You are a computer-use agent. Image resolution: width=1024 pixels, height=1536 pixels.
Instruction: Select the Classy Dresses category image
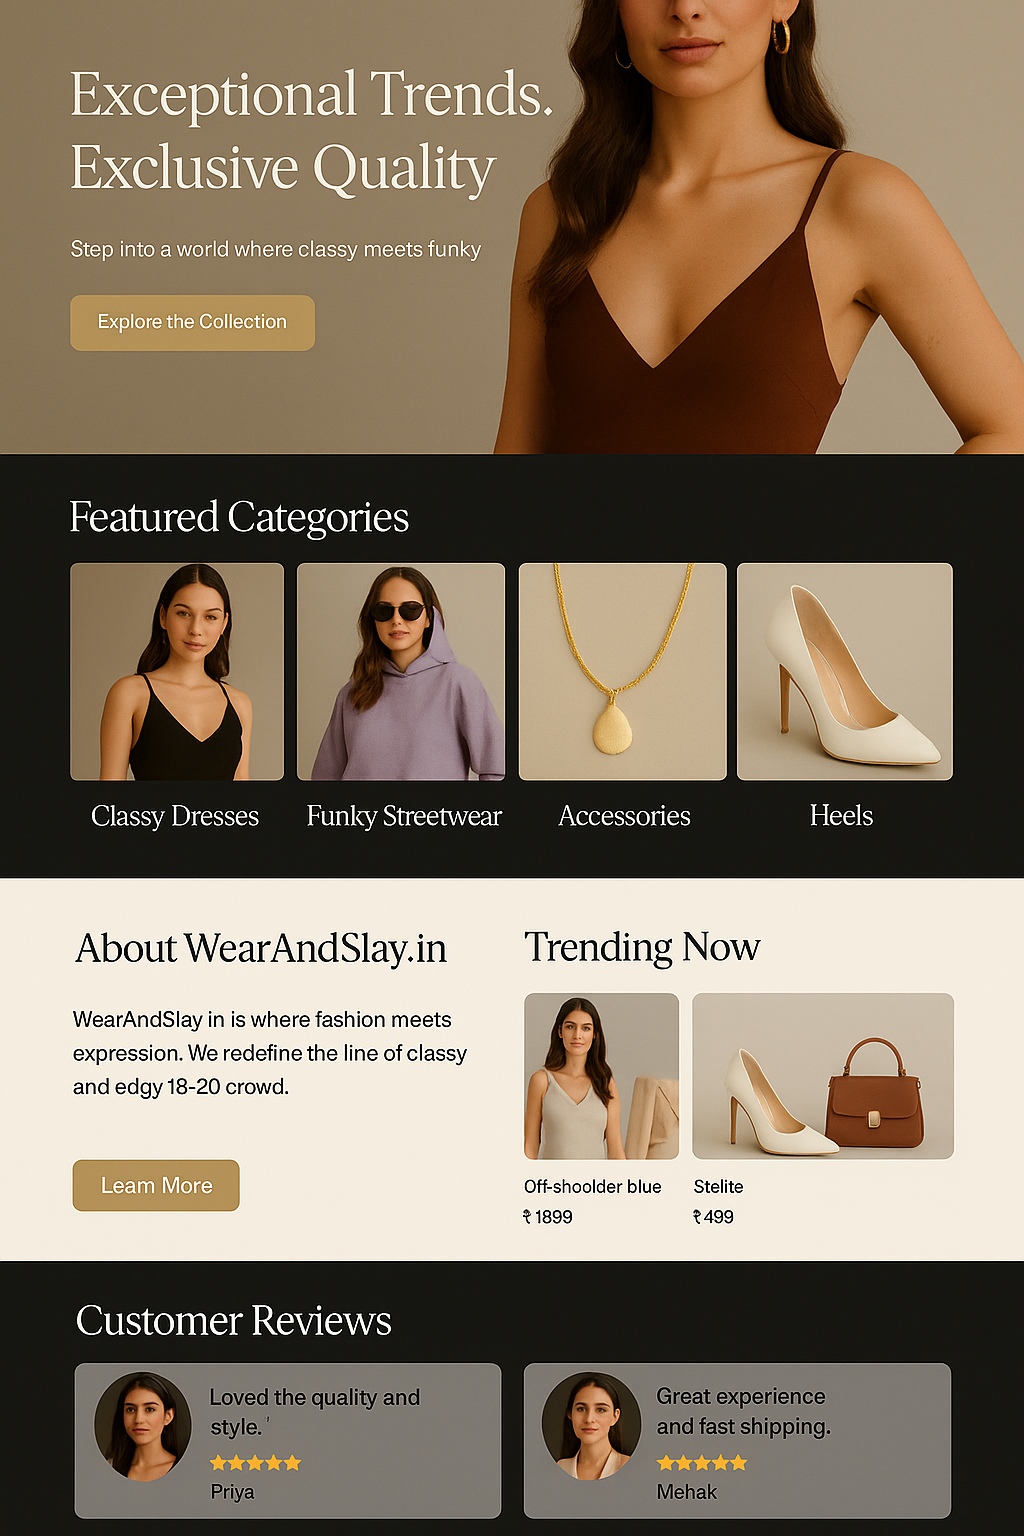[177, 671]
